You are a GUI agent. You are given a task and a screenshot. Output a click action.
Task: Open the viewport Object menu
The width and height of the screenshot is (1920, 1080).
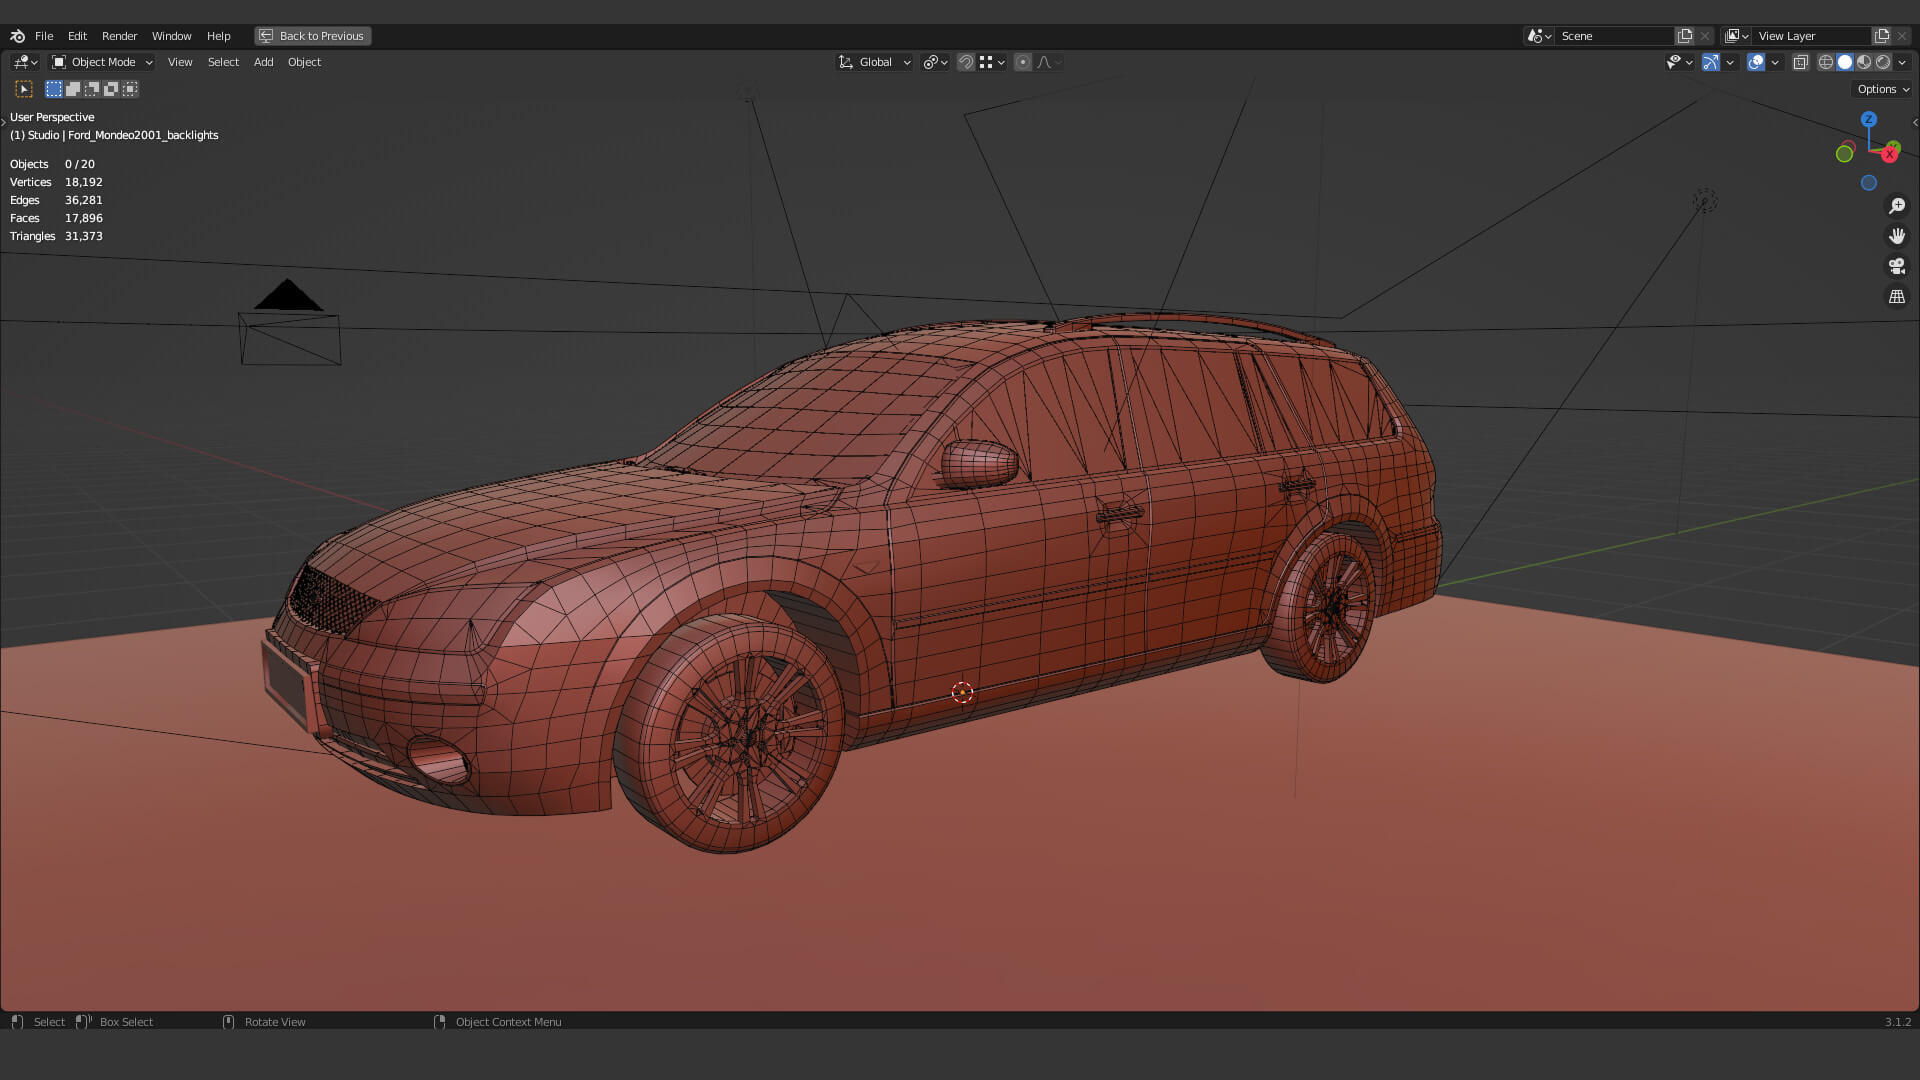(304, 62)
